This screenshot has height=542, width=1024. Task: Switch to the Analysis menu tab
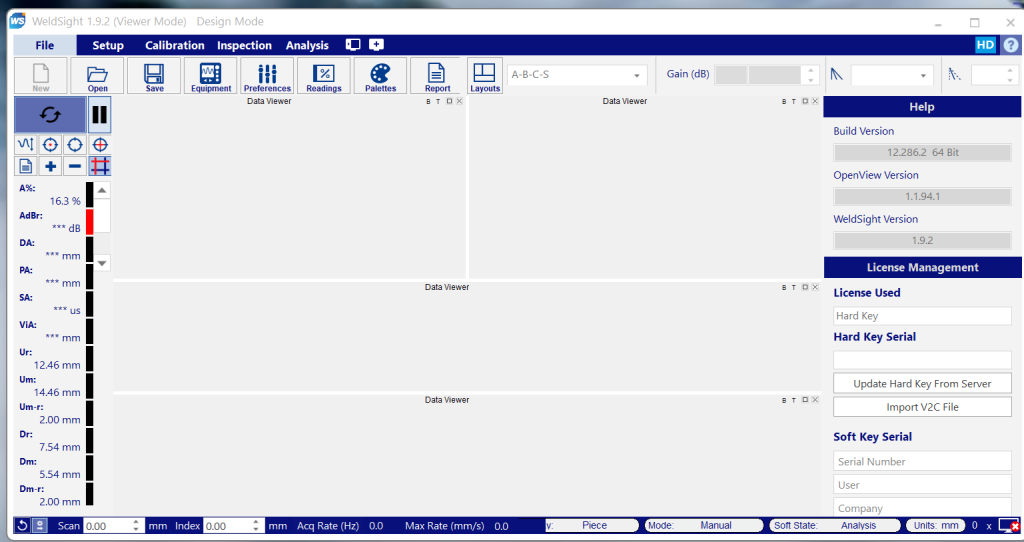(x=307, y=45)
